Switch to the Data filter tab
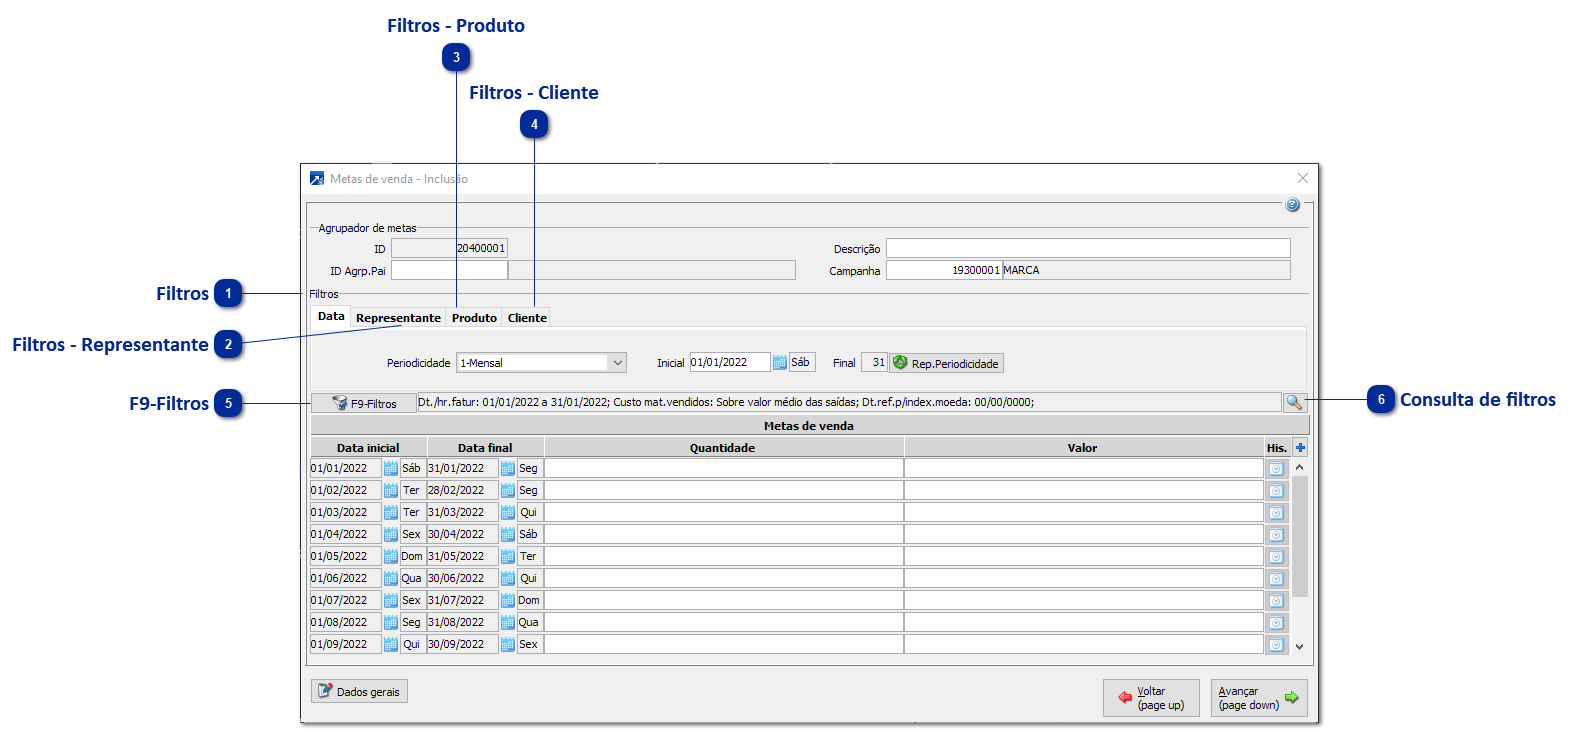Screen dimensions: 1572x739 [x=331, y=316]
